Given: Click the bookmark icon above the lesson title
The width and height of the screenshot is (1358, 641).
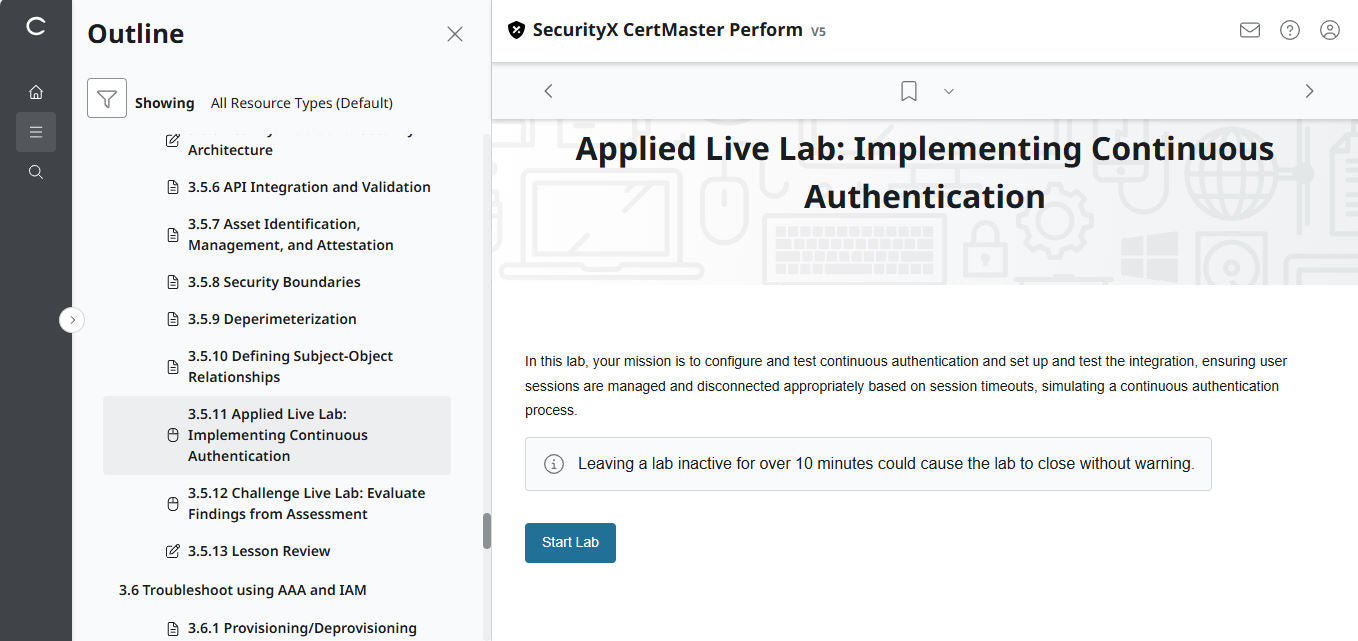Looking at the screenshot, I should (908, 90).
